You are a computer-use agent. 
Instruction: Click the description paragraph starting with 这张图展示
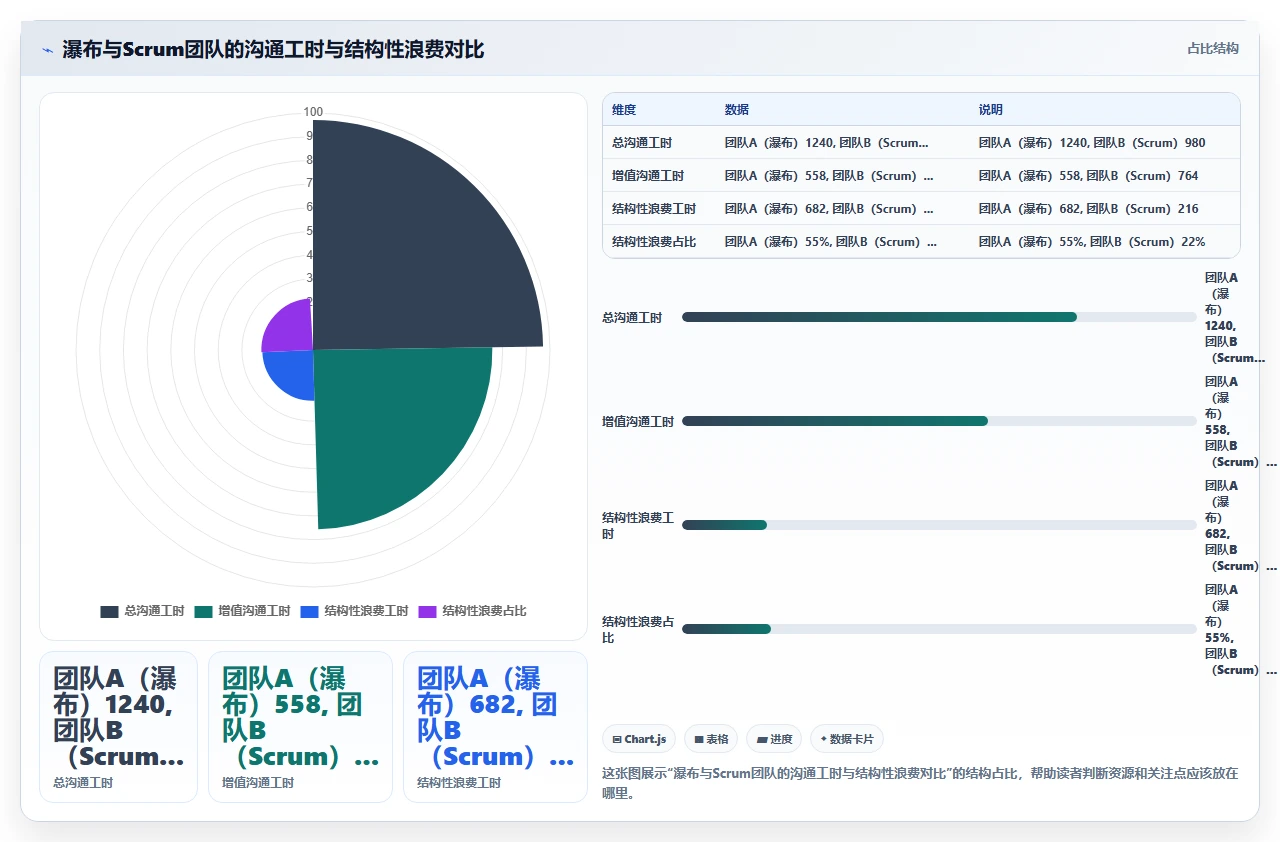pyautogui.click(x=920, y=783)
